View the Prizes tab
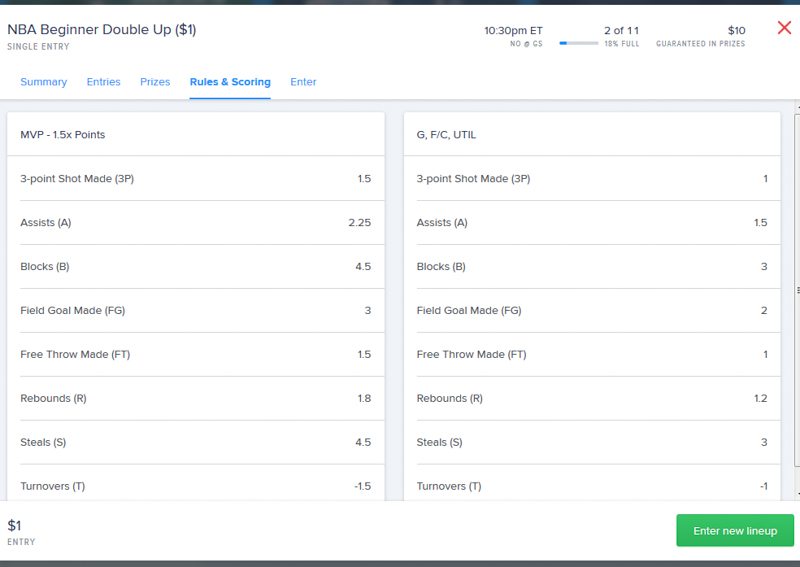This screenshot has width=800, height=567. click(x=155, y=82)
